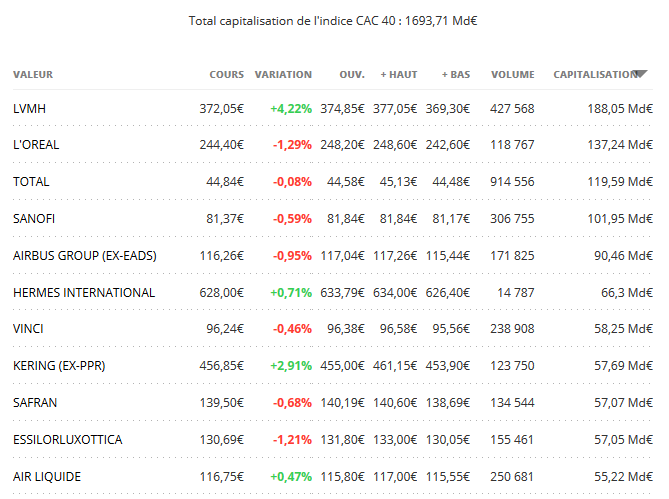Sort table by CAPITALISATION column header
The height and width of the screenshot is (499, 669).
(596, 75)
